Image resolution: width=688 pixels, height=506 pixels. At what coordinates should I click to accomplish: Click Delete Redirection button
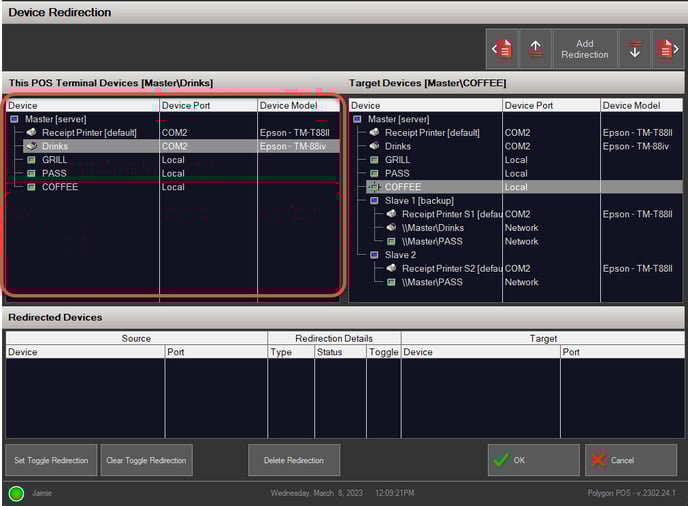pyautogui.click(x=294, y=460)
